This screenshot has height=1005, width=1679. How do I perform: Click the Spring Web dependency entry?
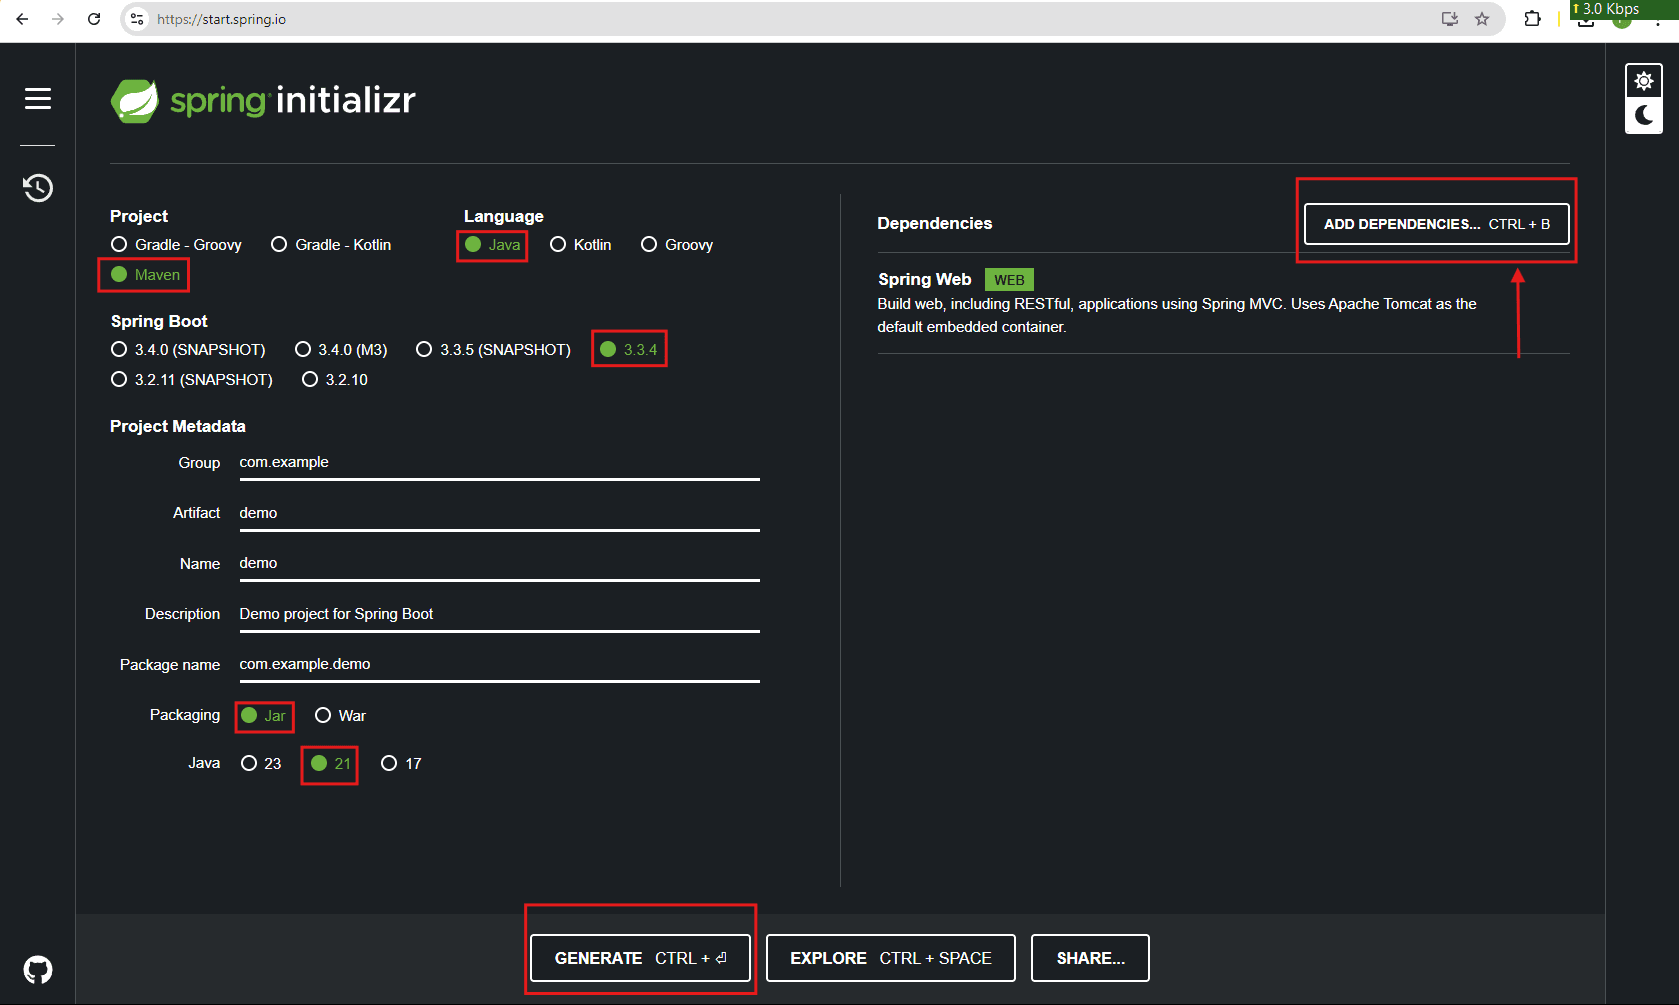1223,303
